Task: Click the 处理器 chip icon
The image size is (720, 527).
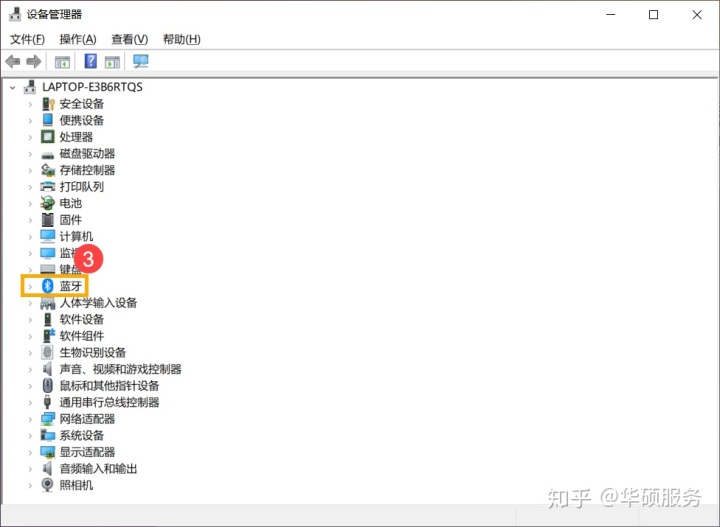Action: pos(48,137)
